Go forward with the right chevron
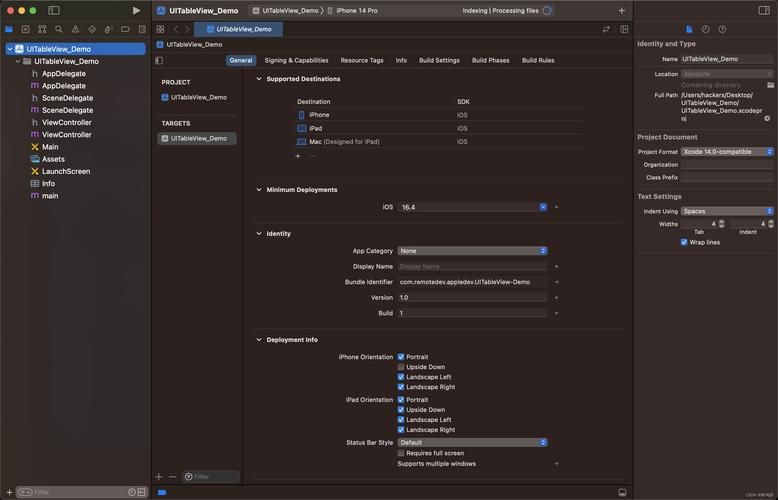 point(187,29)
